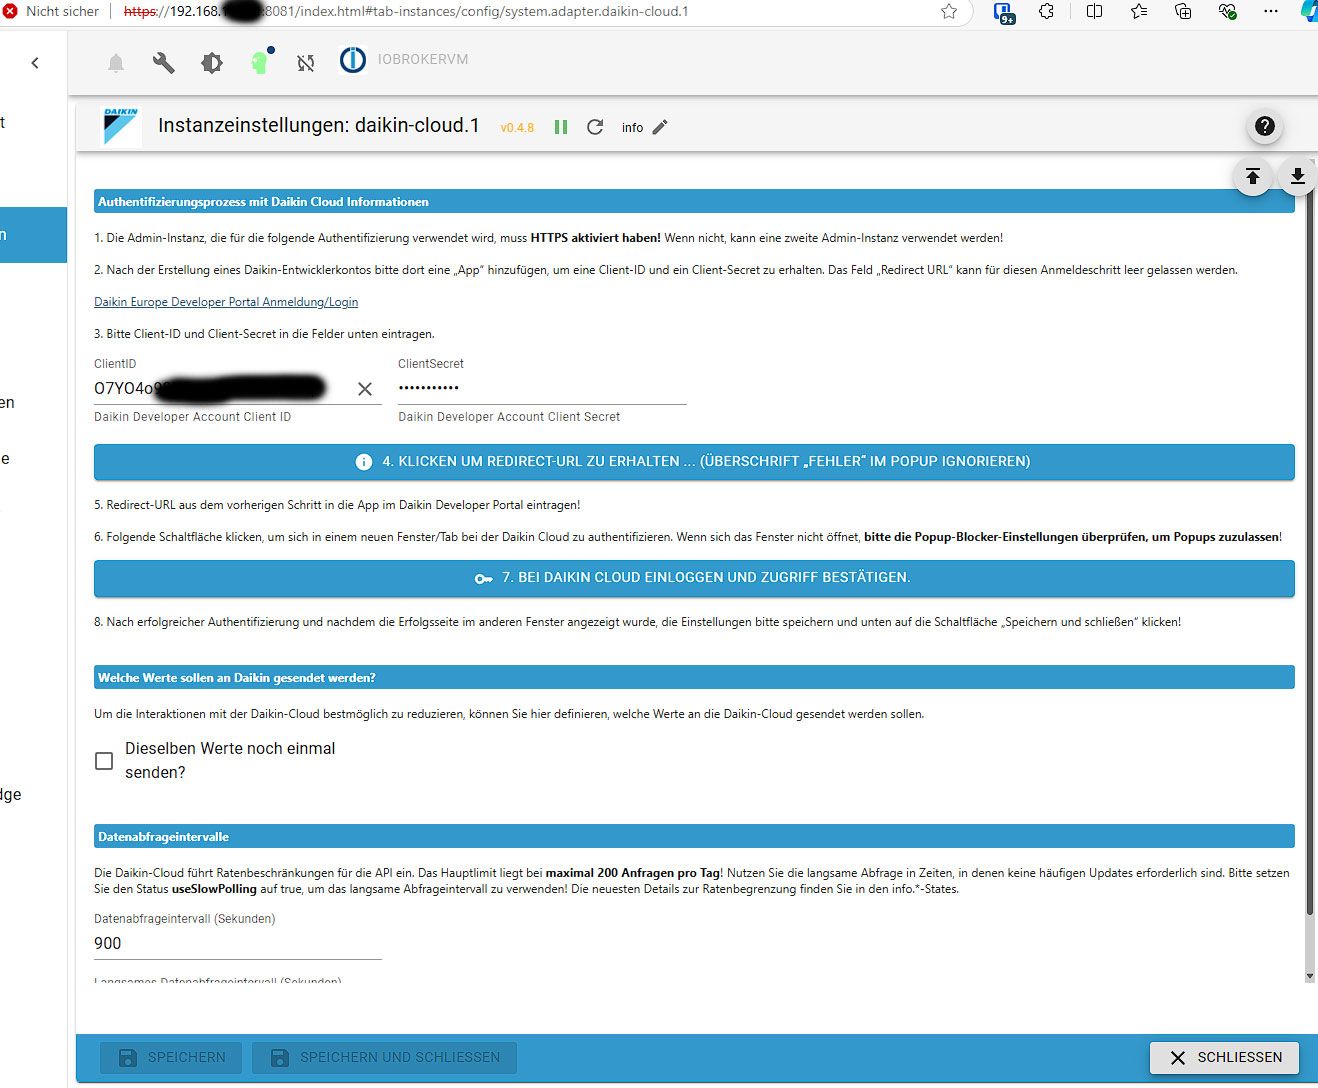Click the 'Nicht sicher' security warning
The image size is (1318, 1088).
coord(52,12)
